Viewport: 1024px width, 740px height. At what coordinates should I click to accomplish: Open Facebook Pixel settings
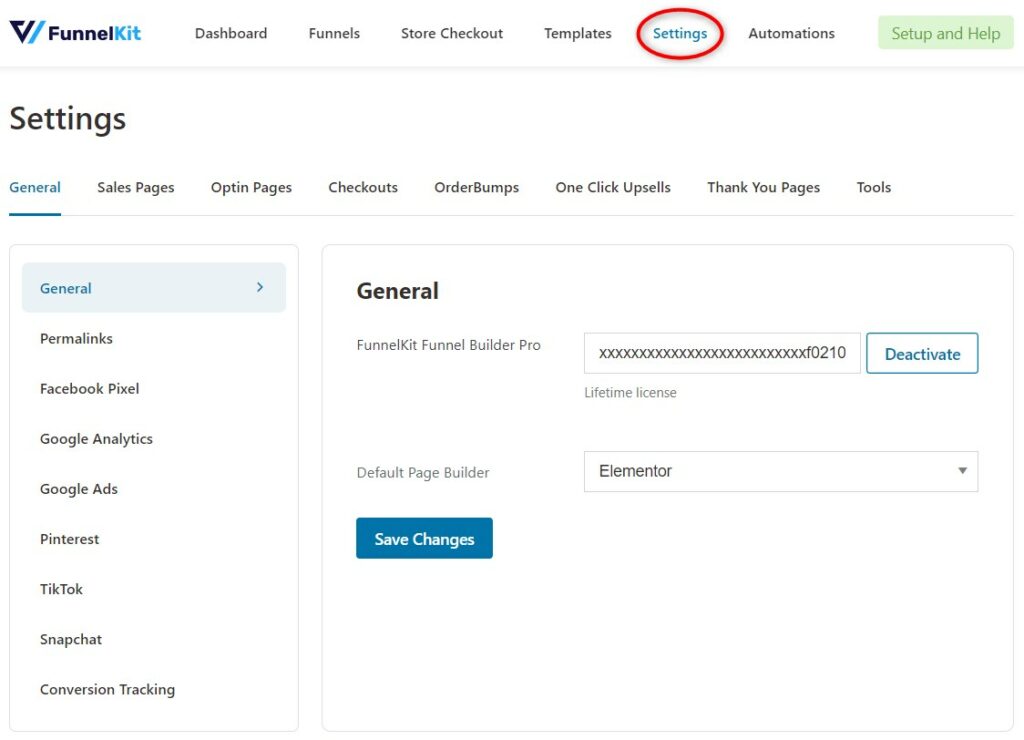pyautogui.click(x=89, y=389)
